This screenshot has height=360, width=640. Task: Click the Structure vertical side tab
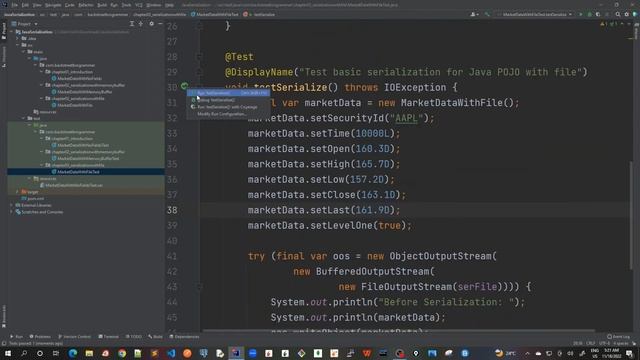coord(4,57)
